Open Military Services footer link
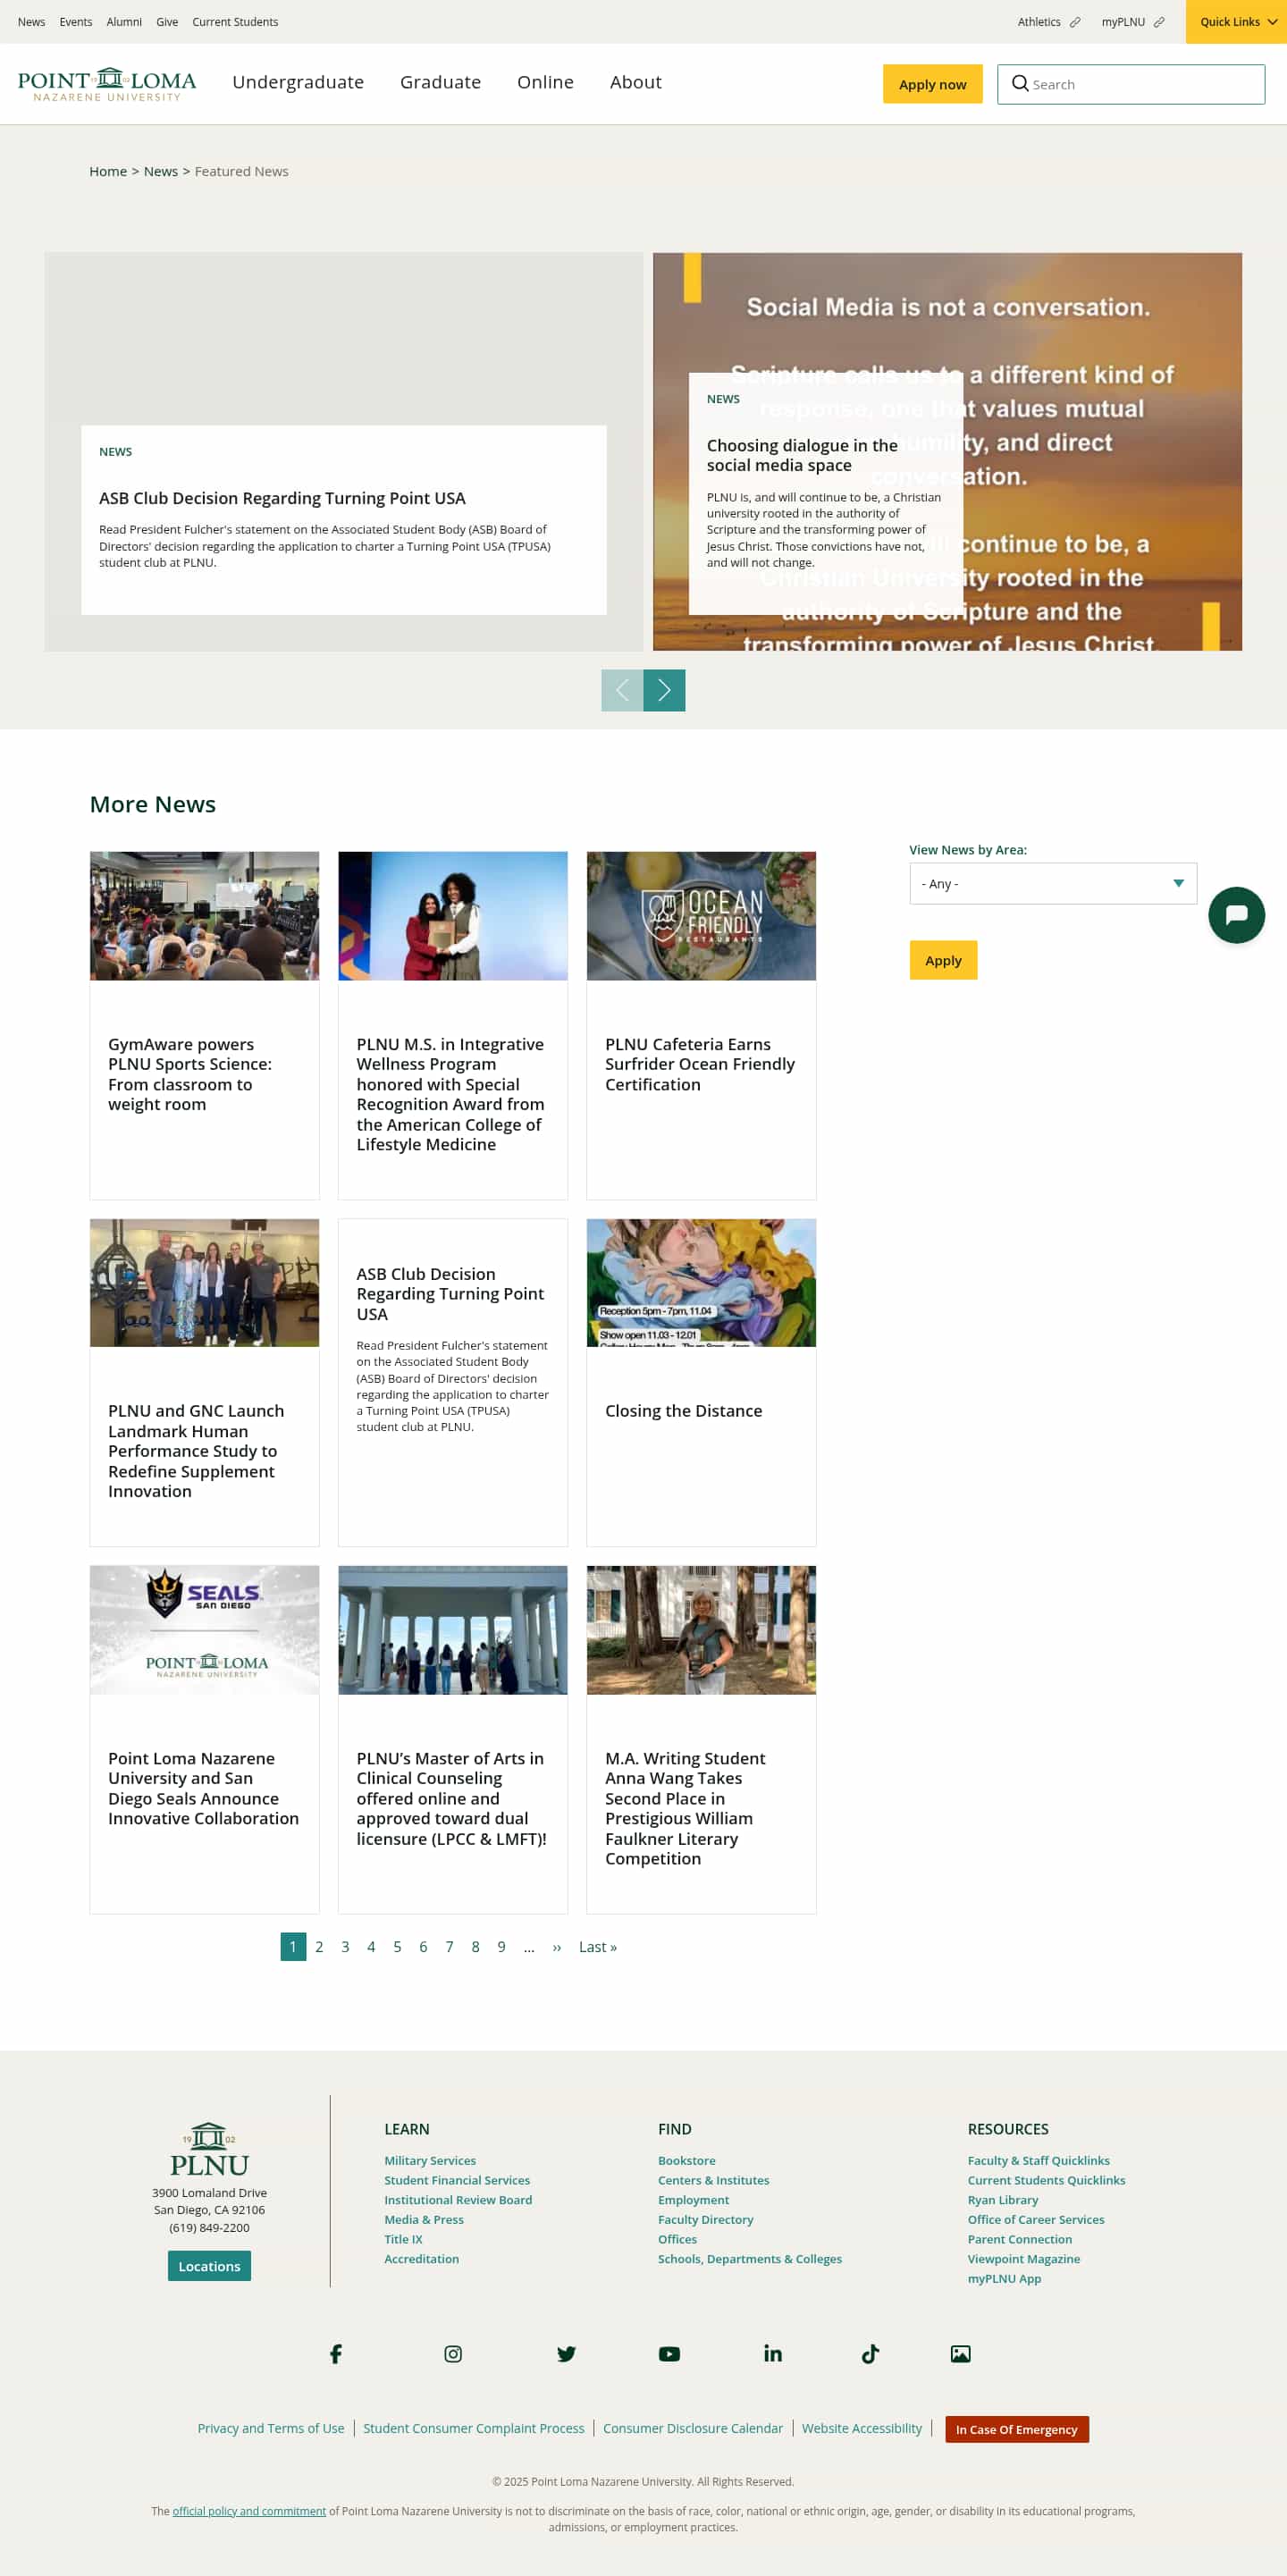The width and height of the screenshot is (1287, 2576). point(430,2161)
